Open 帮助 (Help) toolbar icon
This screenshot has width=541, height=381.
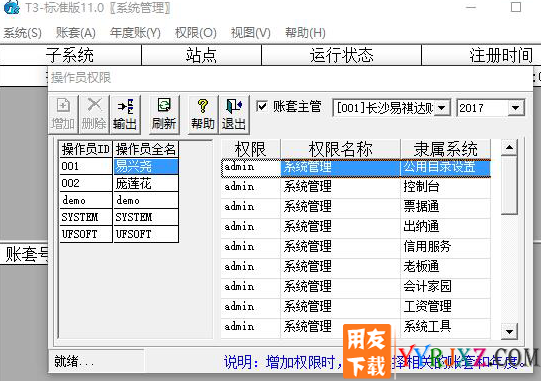[203, 115]
